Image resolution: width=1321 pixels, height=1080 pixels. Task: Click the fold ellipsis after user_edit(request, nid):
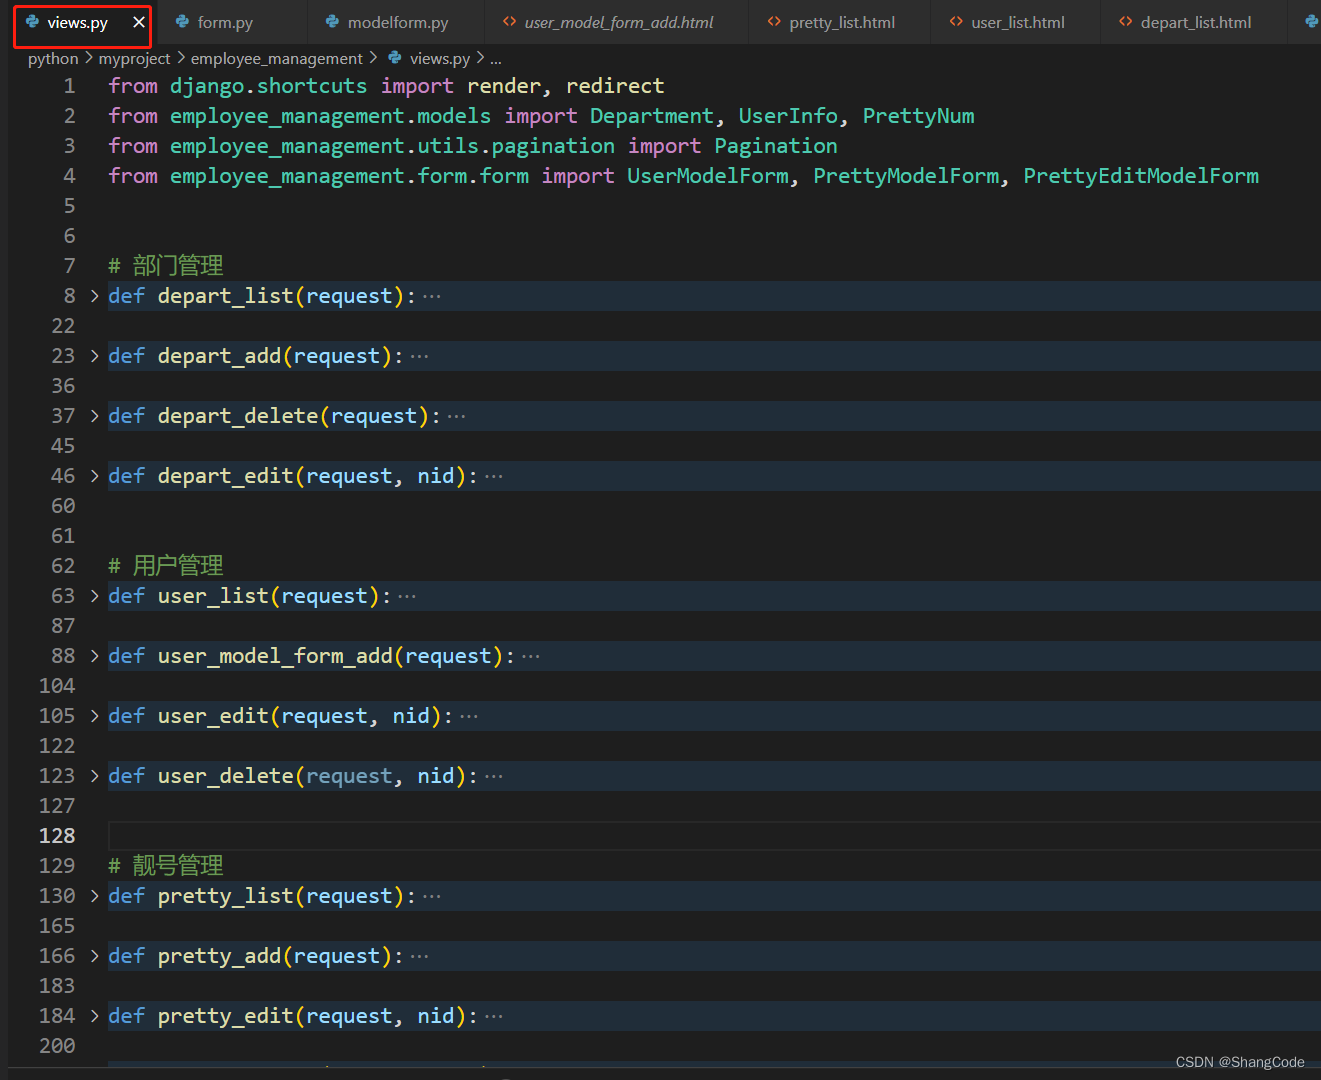pyautogui.click(x=469, y=716)
